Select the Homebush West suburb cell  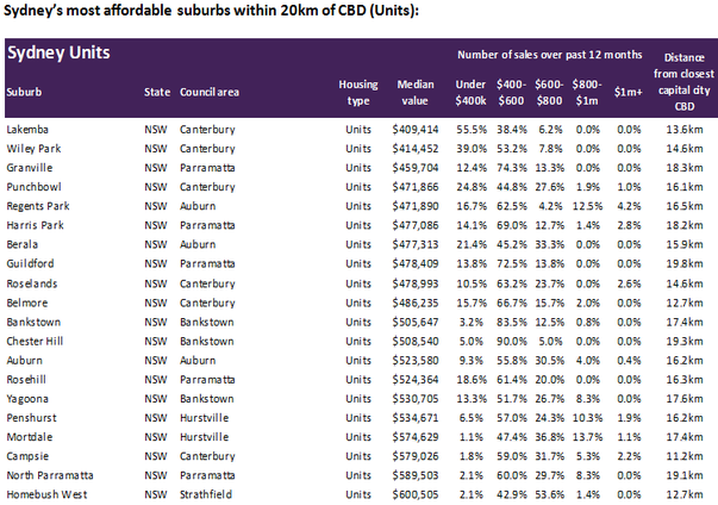[47, 494]
